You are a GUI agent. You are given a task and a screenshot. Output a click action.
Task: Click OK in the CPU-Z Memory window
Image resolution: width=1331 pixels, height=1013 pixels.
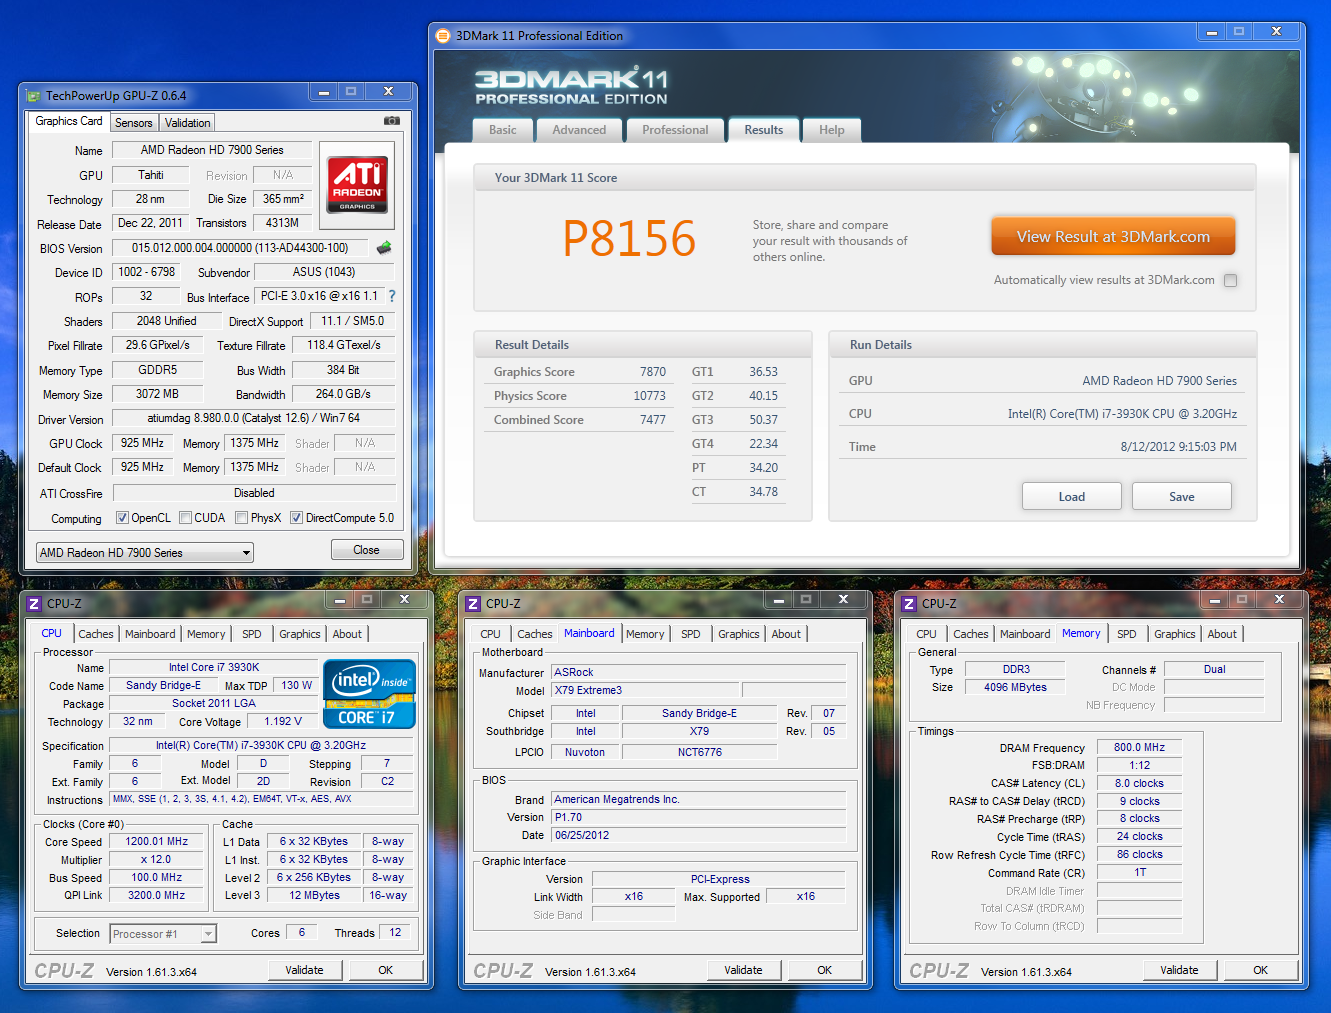pyautogui.click(x=1261, y=970)
